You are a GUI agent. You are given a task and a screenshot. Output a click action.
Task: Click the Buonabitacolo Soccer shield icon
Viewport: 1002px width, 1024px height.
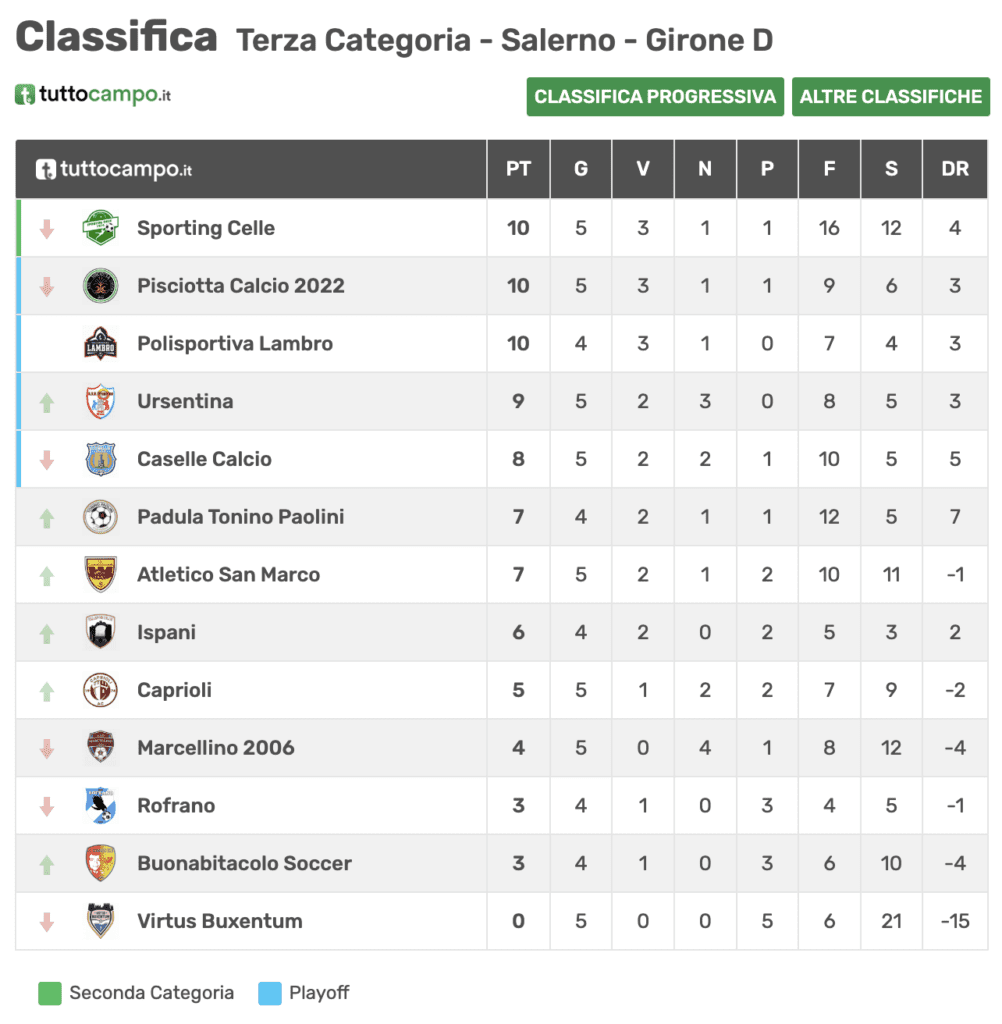pyautogui.click(x=101, y=863)
